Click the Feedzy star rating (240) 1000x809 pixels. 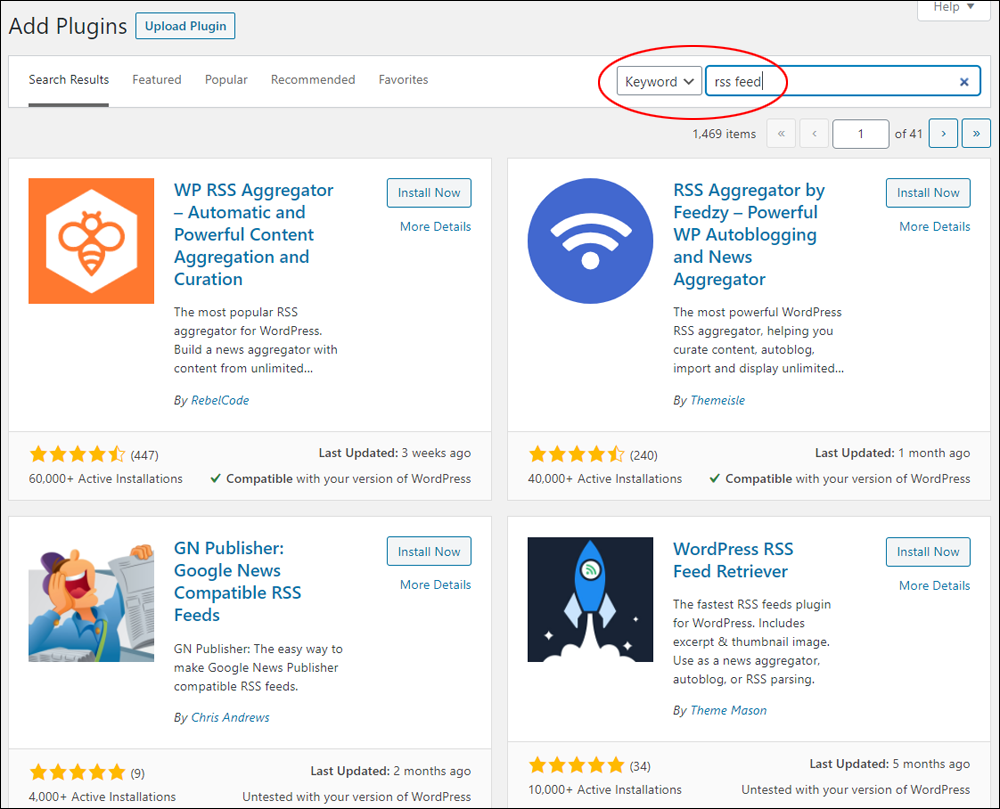tap(577, 454)
